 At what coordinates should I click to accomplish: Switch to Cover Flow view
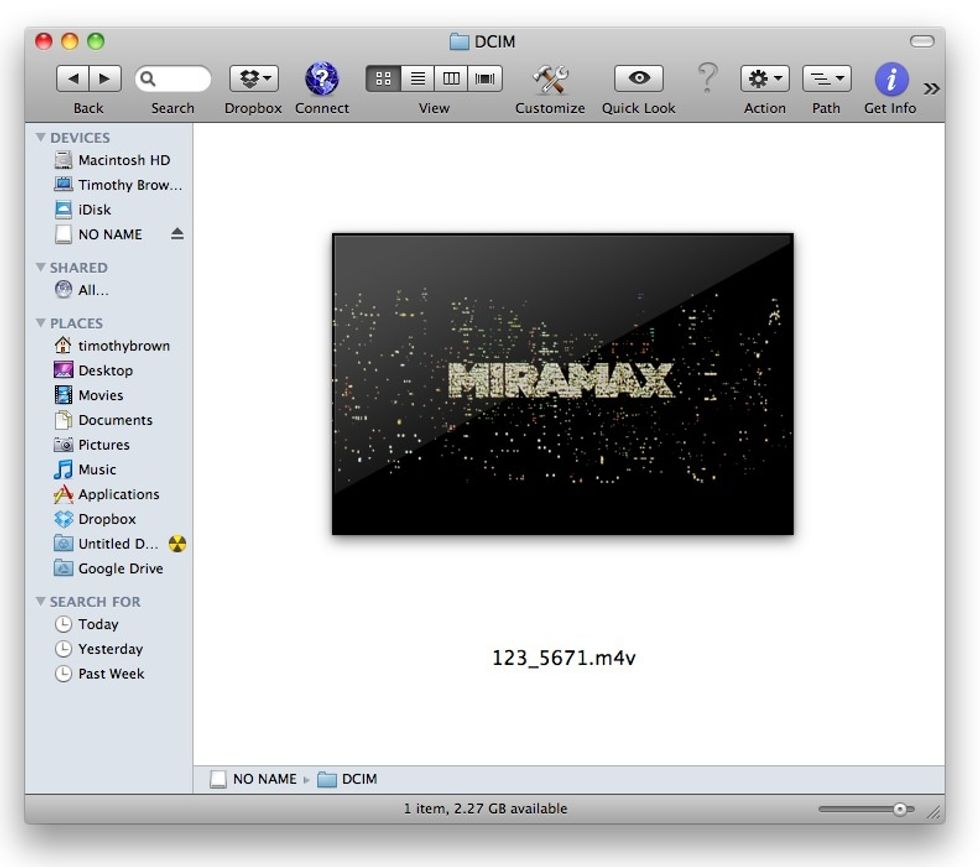484,77
